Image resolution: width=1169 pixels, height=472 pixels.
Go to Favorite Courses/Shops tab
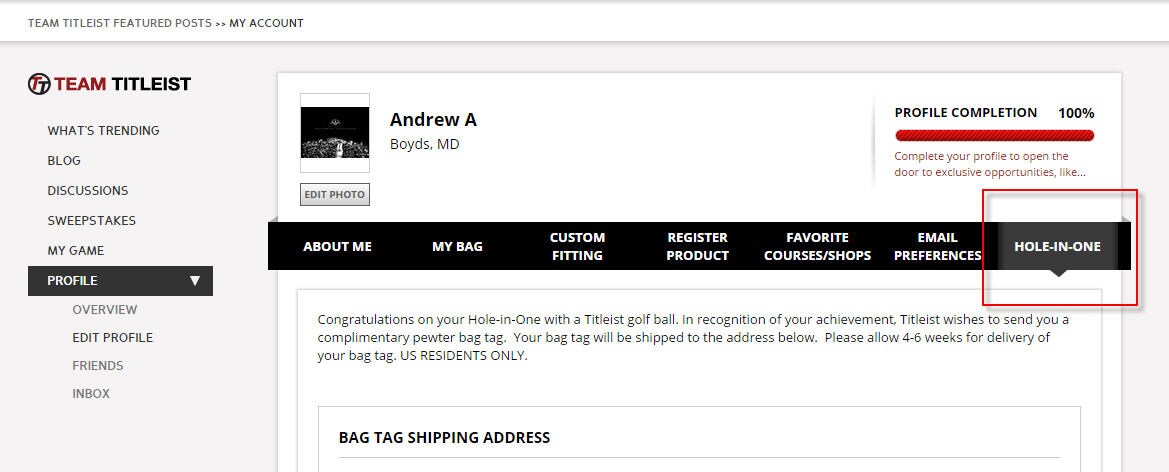[x=817, y=246]
